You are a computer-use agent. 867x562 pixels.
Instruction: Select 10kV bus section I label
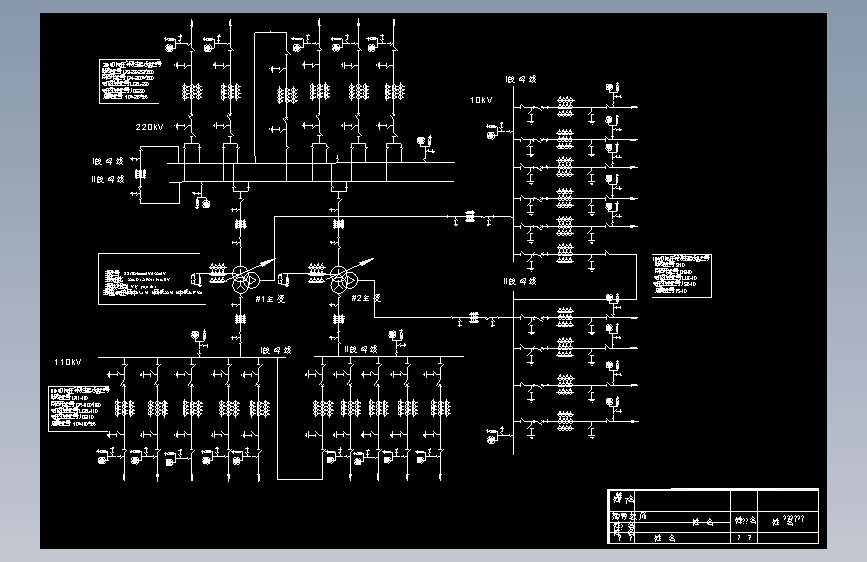(x=520, y=80)
